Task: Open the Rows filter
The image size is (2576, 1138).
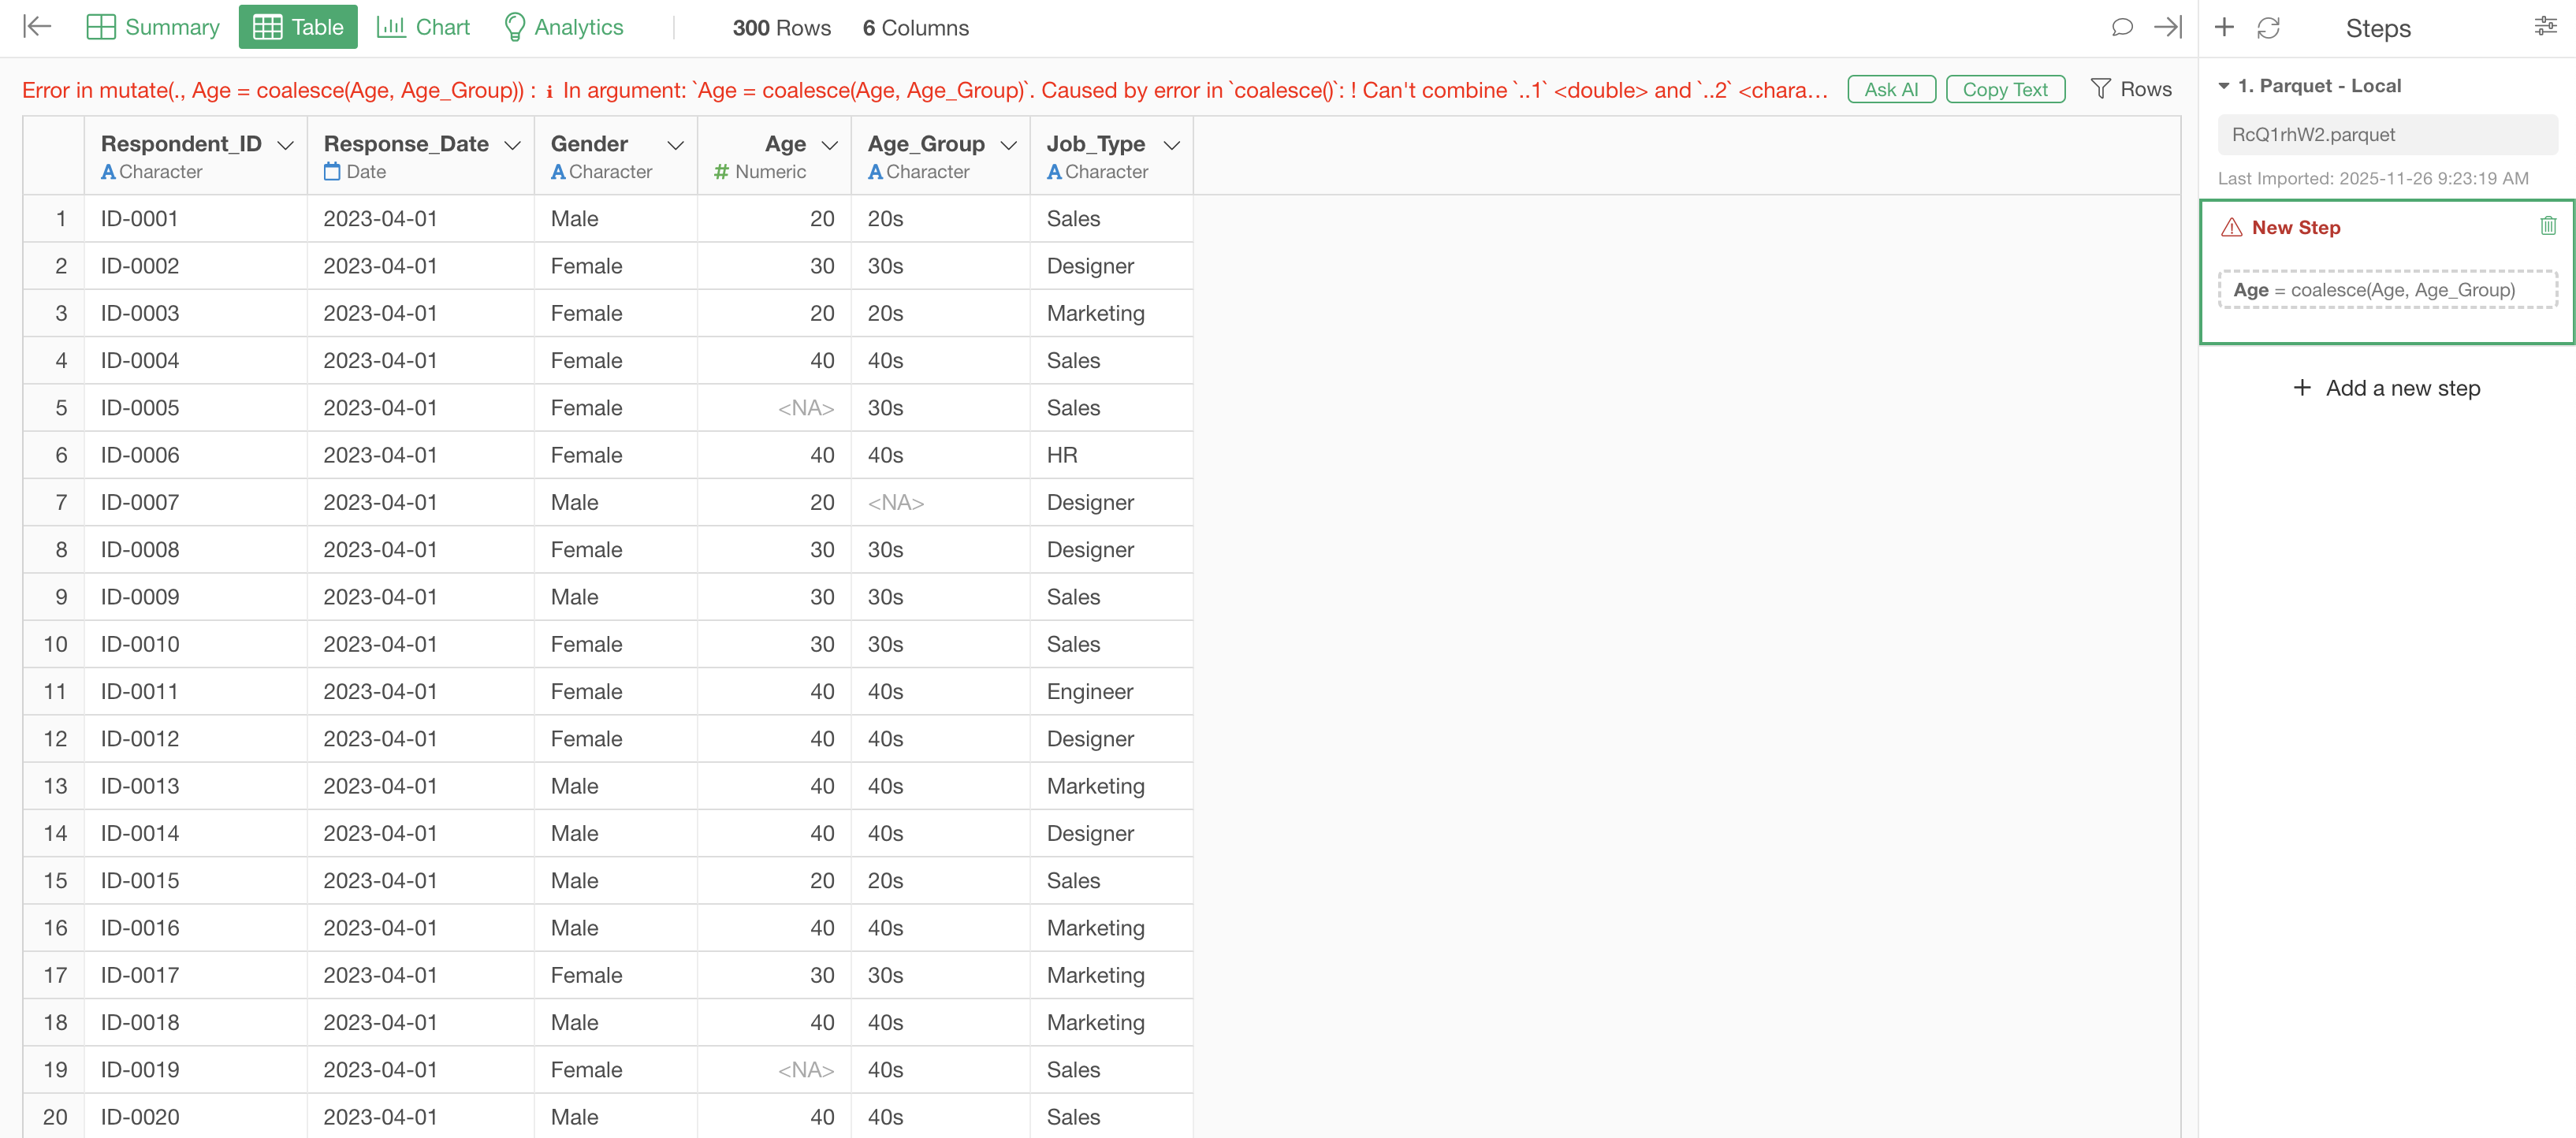Action: [2131, 89]
